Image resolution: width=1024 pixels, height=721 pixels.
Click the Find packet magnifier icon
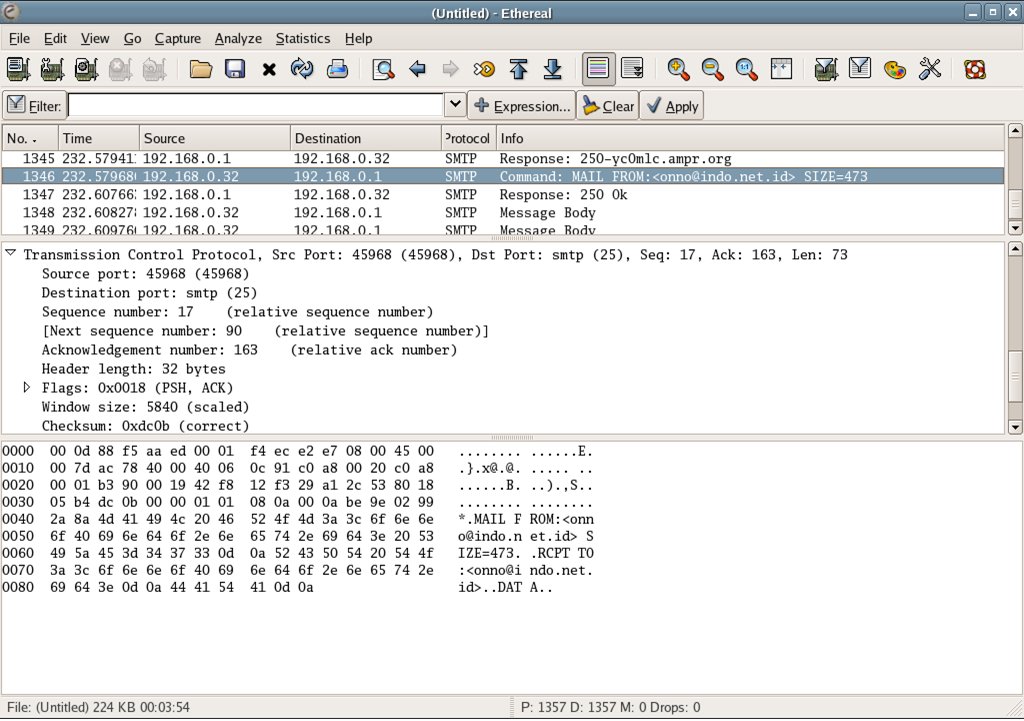coord(383,69)
